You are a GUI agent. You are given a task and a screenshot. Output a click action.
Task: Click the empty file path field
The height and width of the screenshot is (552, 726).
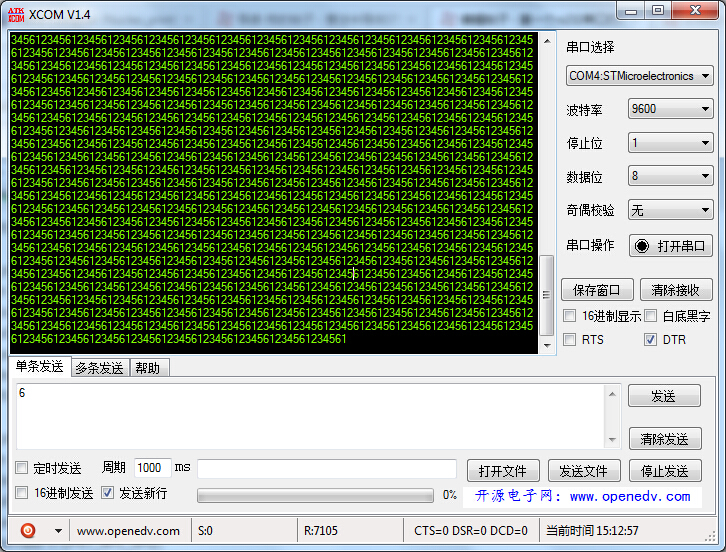[327, 469]
